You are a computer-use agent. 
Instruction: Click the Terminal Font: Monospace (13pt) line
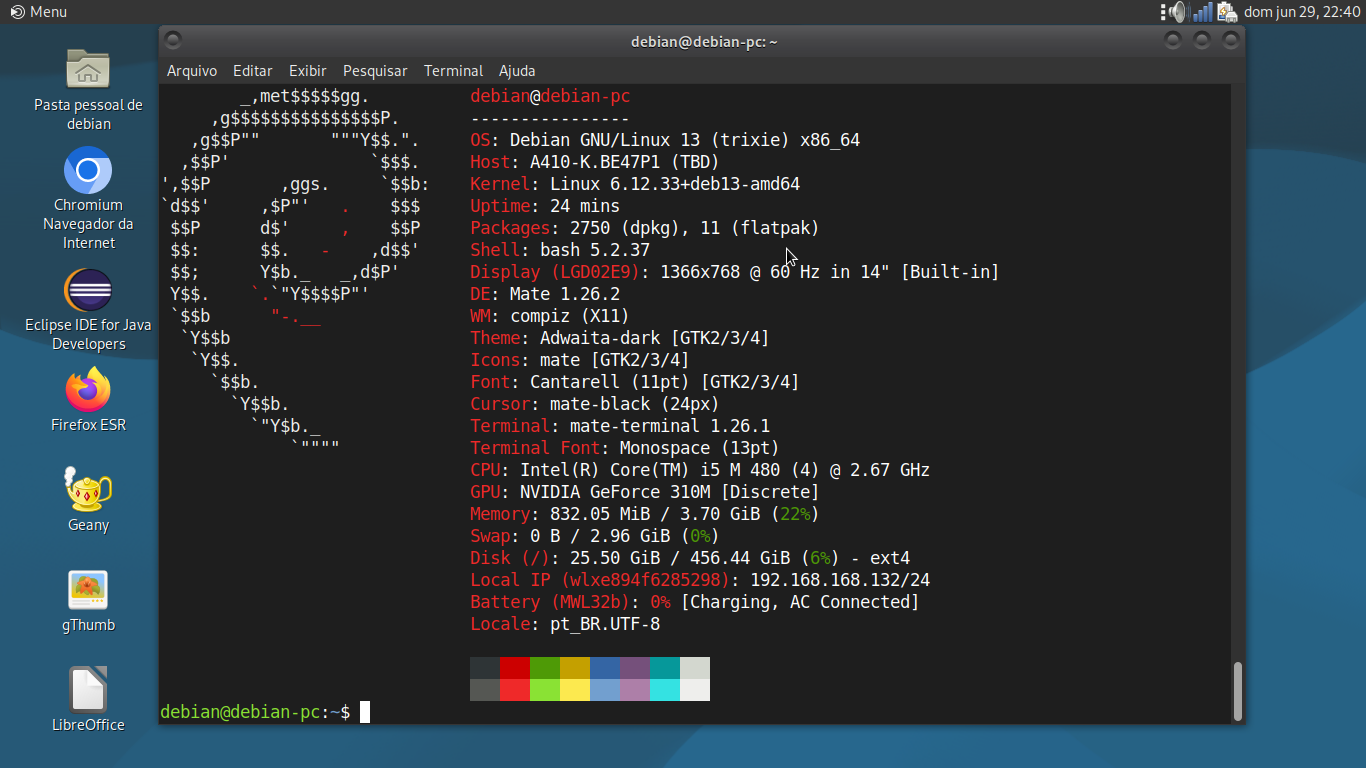[625, 448]
